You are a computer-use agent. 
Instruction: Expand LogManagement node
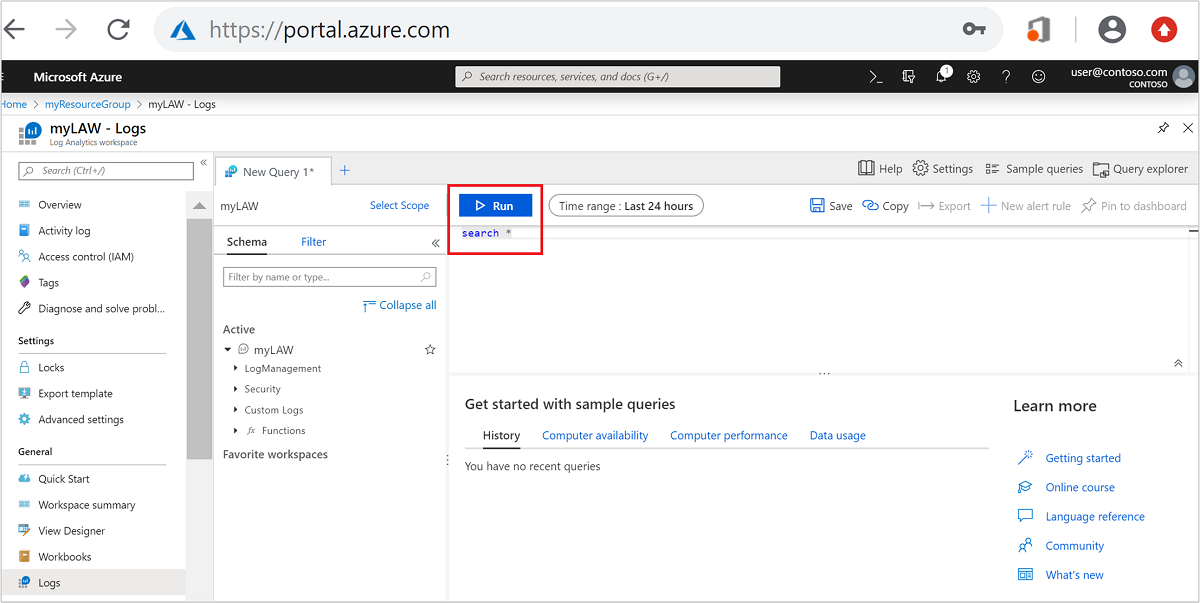236,368
